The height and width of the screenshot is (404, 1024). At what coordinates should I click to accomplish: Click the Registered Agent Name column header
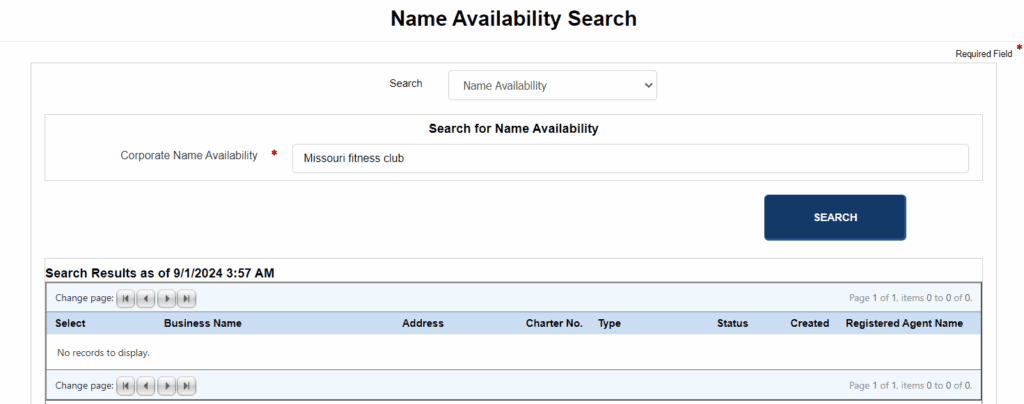pos(903,324)
